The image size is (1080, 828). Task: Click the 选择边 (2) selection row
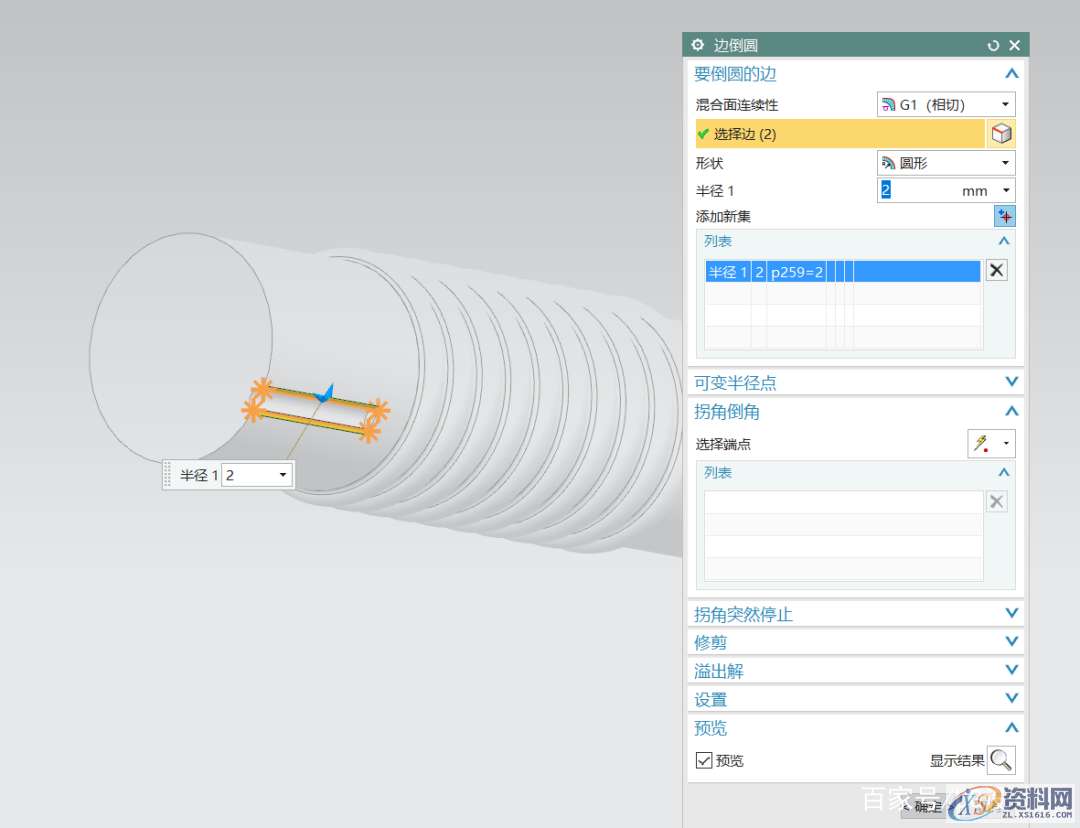pos(840,134)
